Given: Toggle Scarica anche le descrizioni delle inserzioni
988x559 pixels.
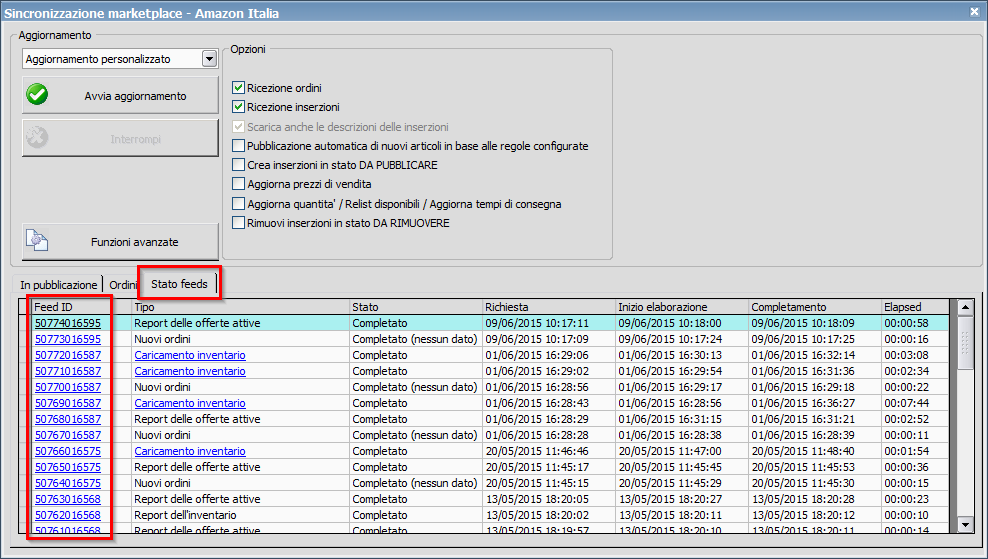Looking at the screenshot, I should 238,127.
